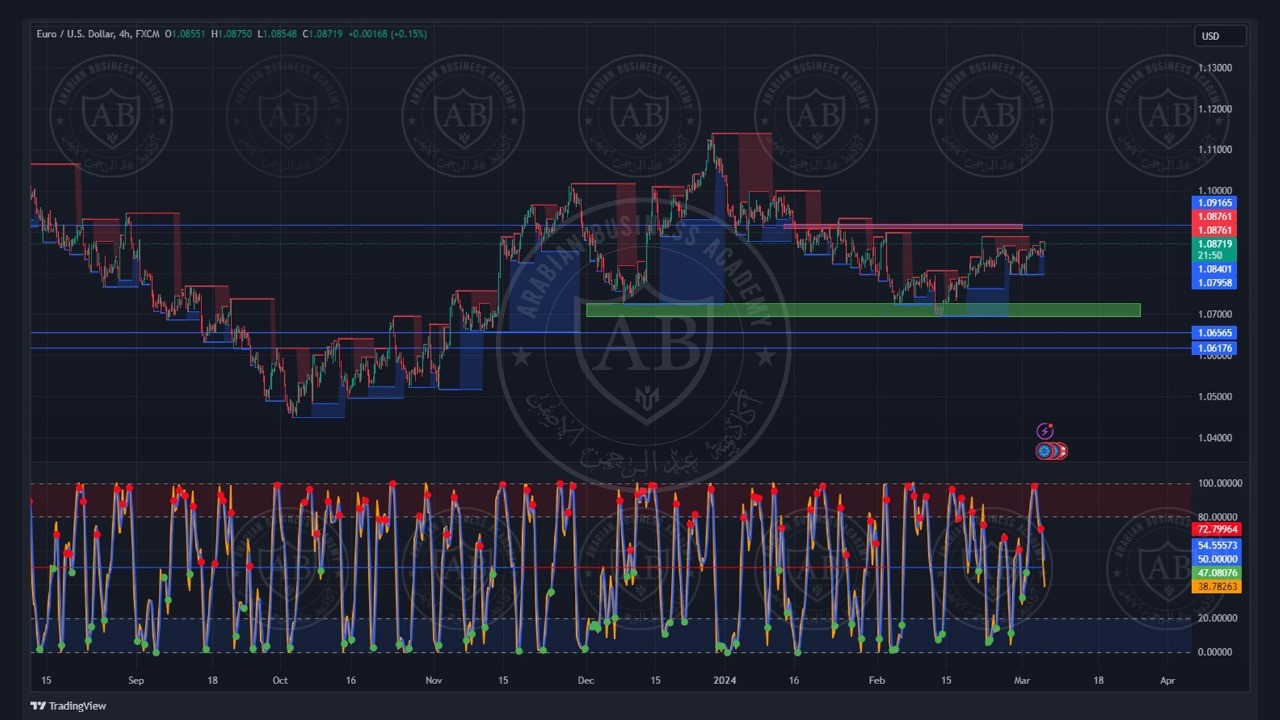Click the Sep label on time axis
The height and width of the screenshot is (720, 1280).
click(x=136, y=680)
